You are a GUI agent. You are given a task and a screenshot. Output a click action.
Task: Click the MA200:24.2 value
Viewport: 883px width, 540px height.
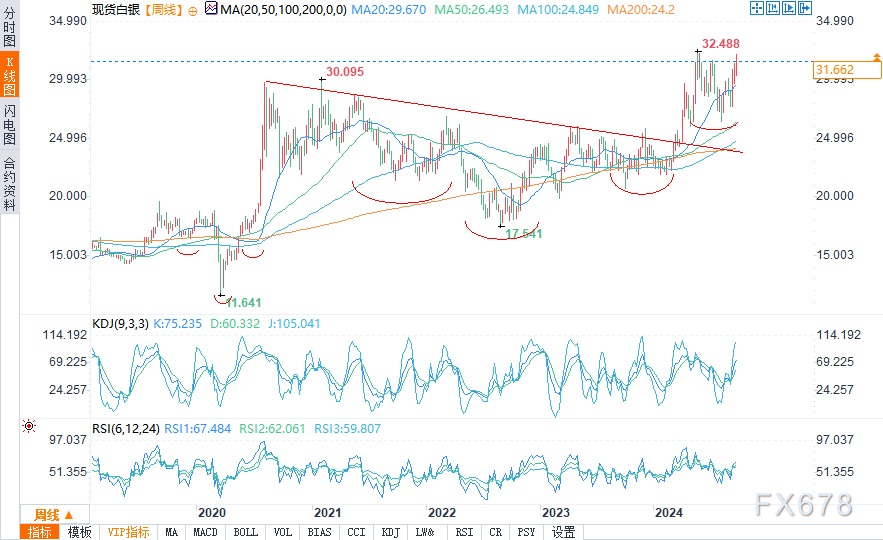pos(641,10)
